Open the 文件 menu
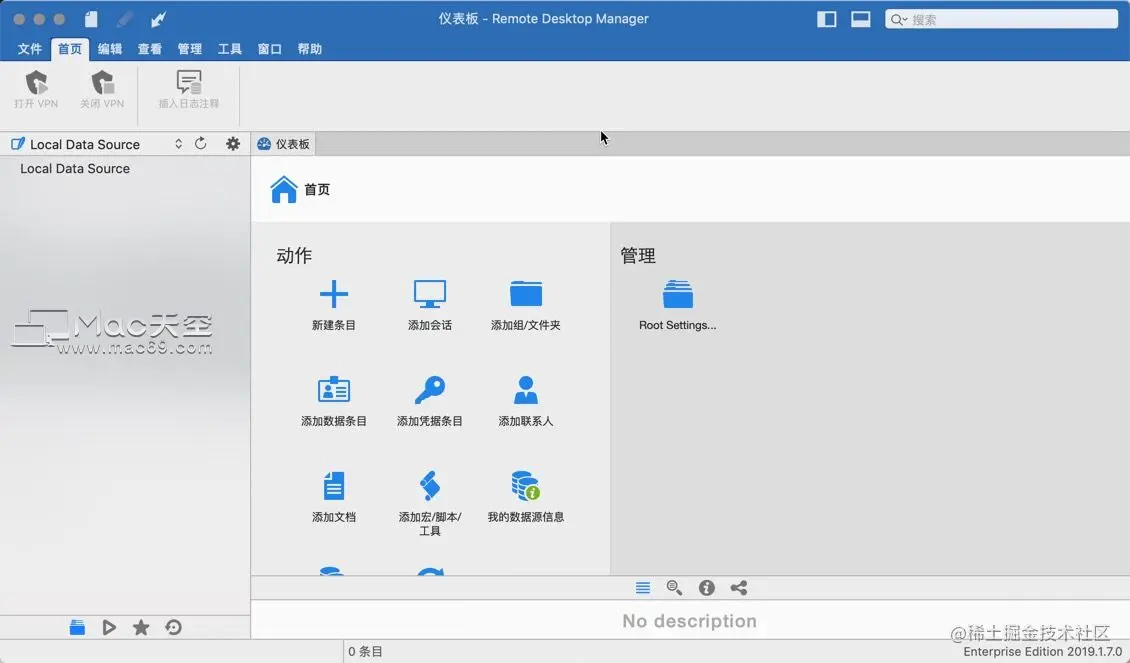This screenshot has height=663, width=1130. (x=30, y=49)
